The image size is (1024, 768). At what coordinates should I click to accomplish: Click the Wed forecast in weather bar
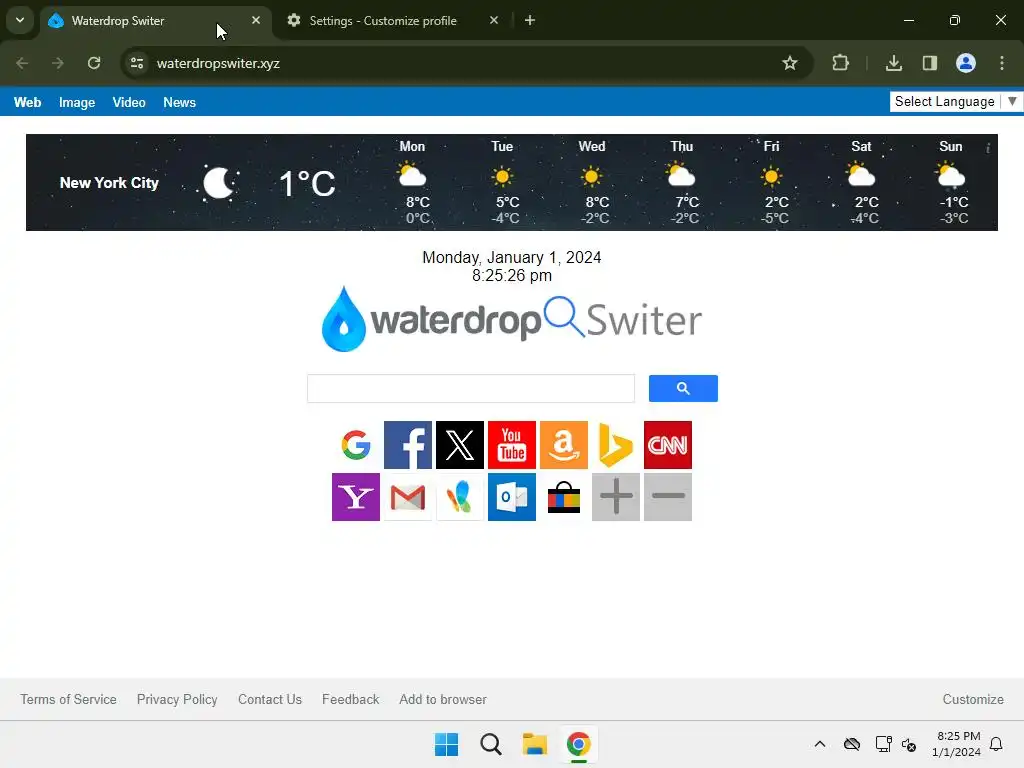(592, 182)
